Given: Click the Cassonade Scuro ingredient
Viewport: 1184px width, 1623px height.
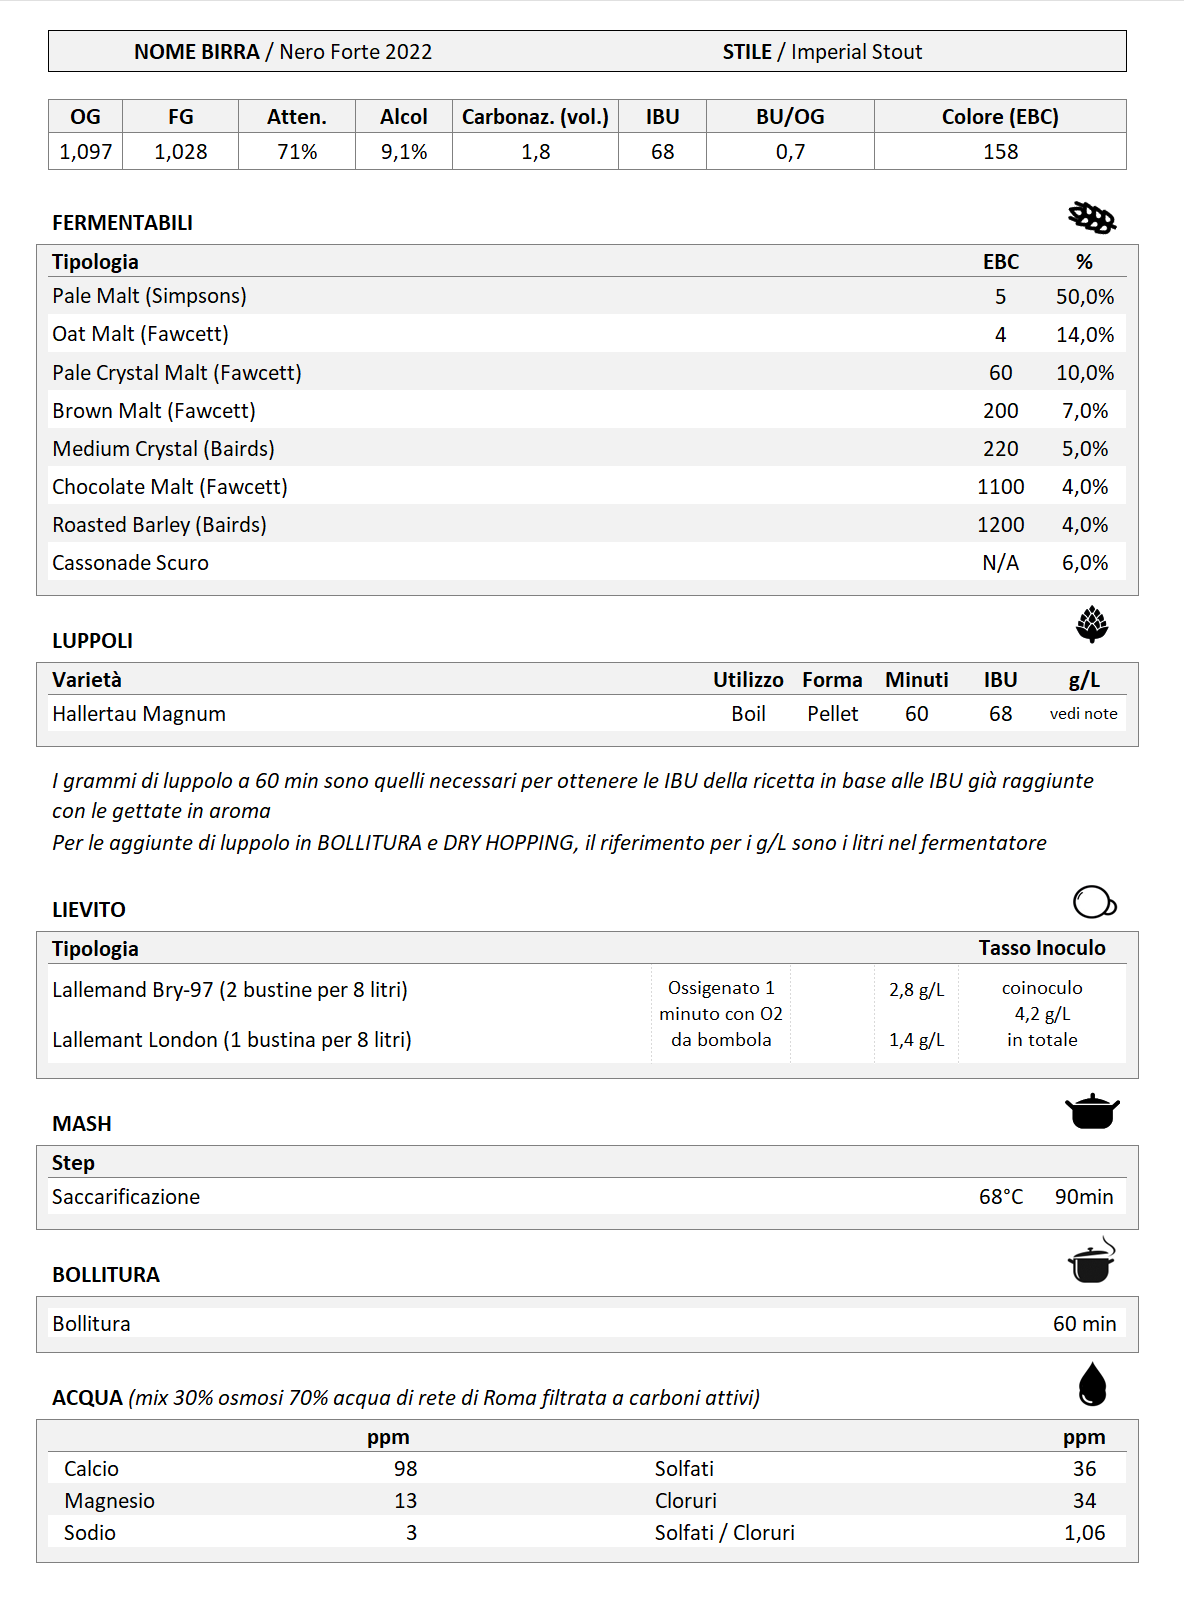Looking at the screenshot, I should pos(131,563).
